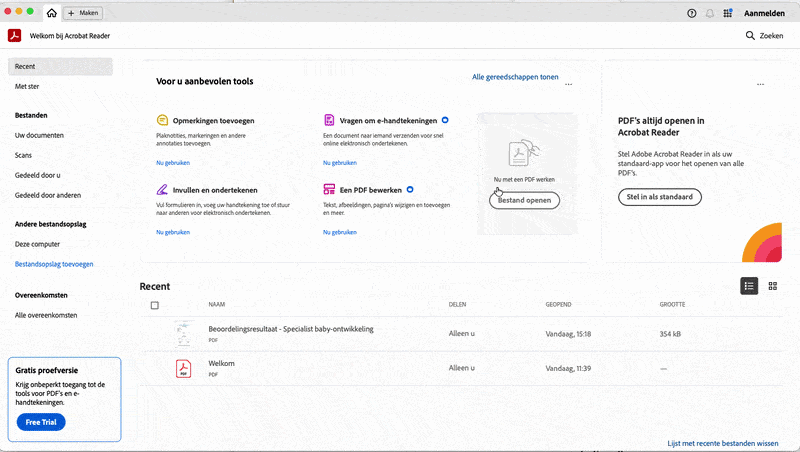
Task: Click the Maken create button
Action: (x=83, y=13)
